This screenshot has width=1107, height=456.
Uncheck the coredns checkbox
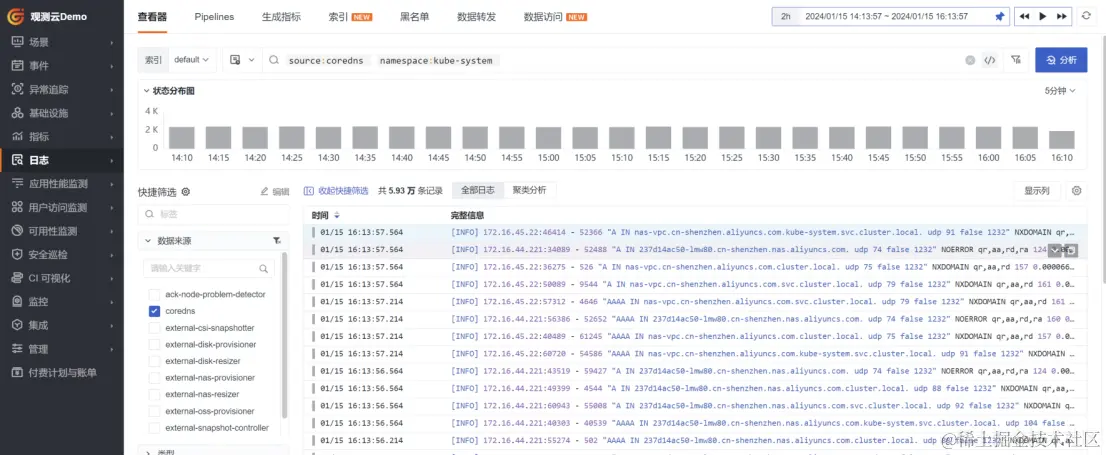tap(155, 311)
